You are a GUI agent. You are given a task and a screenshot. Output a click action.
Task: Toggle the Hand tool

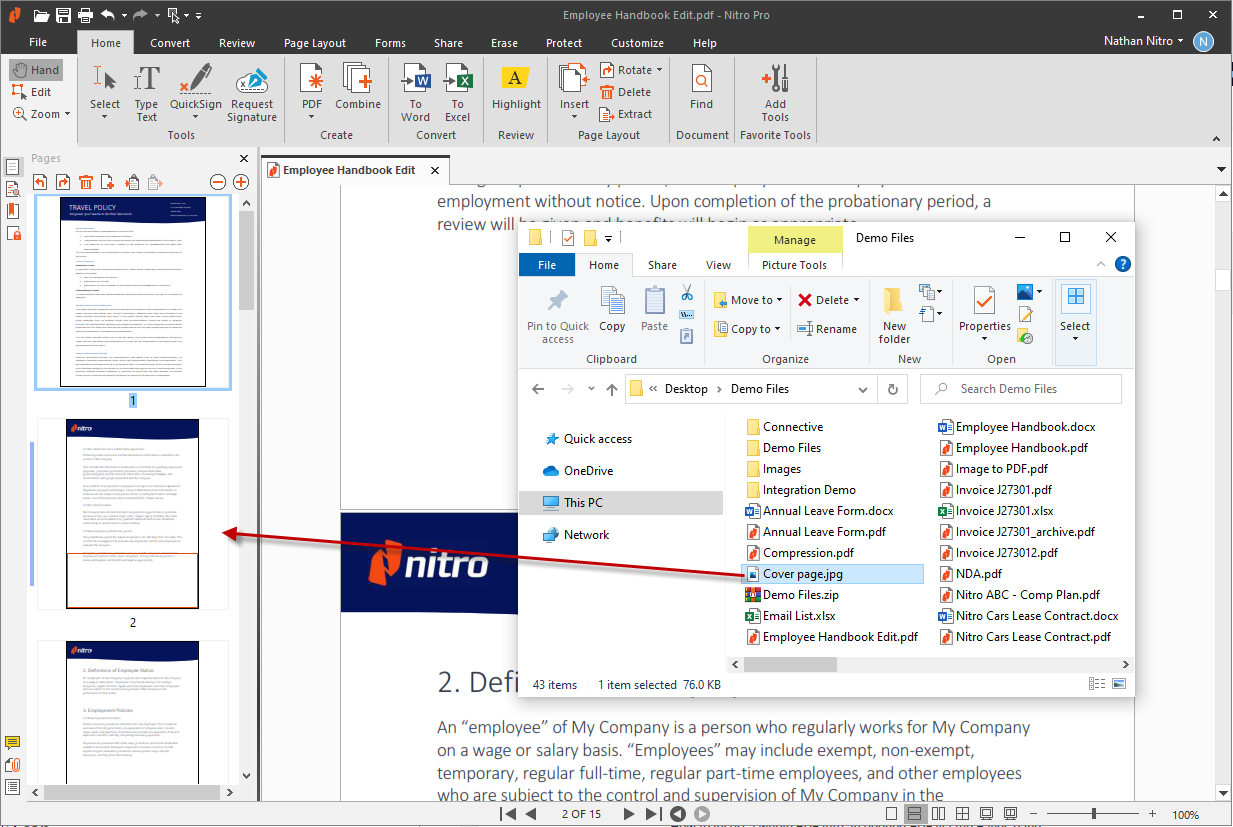pos(36,70)
